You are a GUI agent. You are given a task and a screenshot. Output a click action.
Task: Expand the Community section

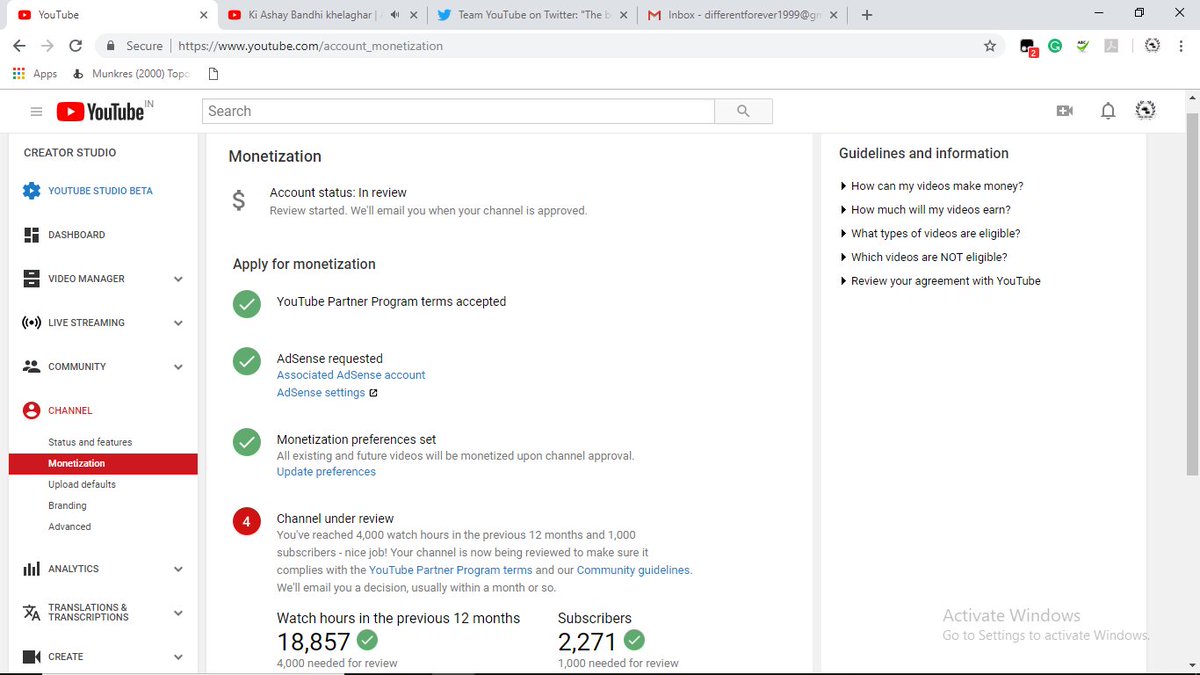[178, 367]
